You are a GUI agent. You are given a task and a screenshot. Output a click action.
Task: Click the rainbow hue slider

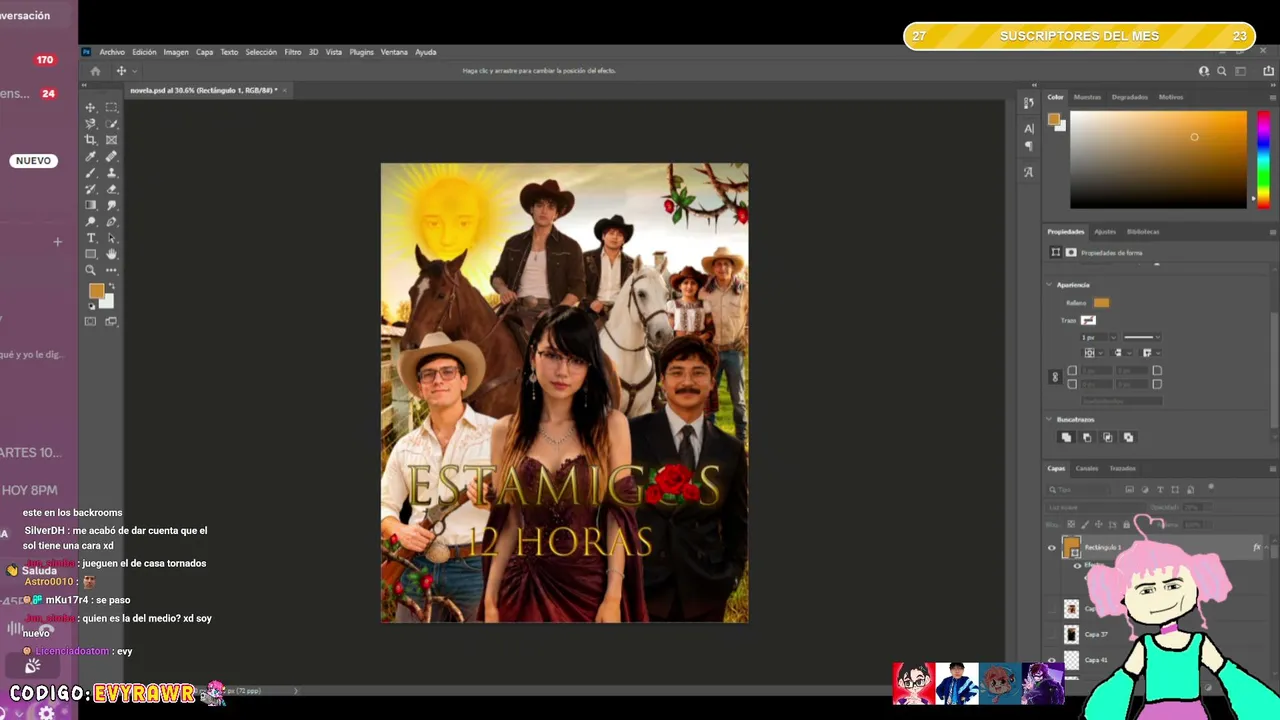click(1263, 159)
